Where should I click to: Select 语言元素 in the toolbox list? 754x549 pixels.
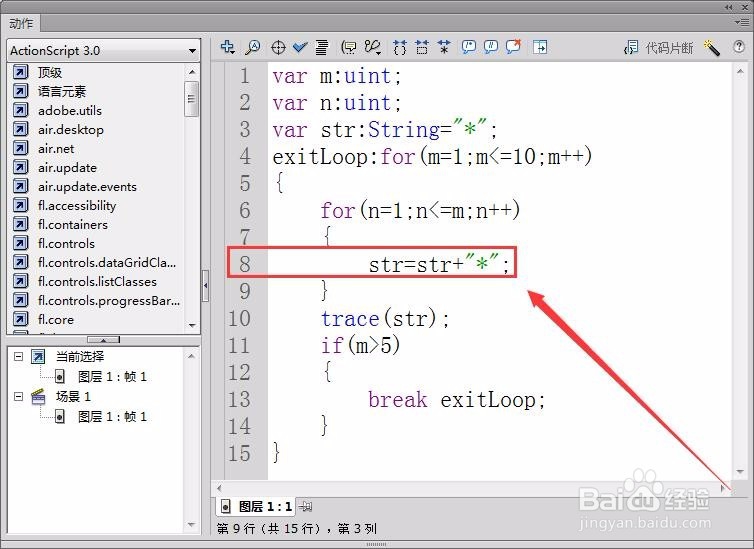[62, 91]
